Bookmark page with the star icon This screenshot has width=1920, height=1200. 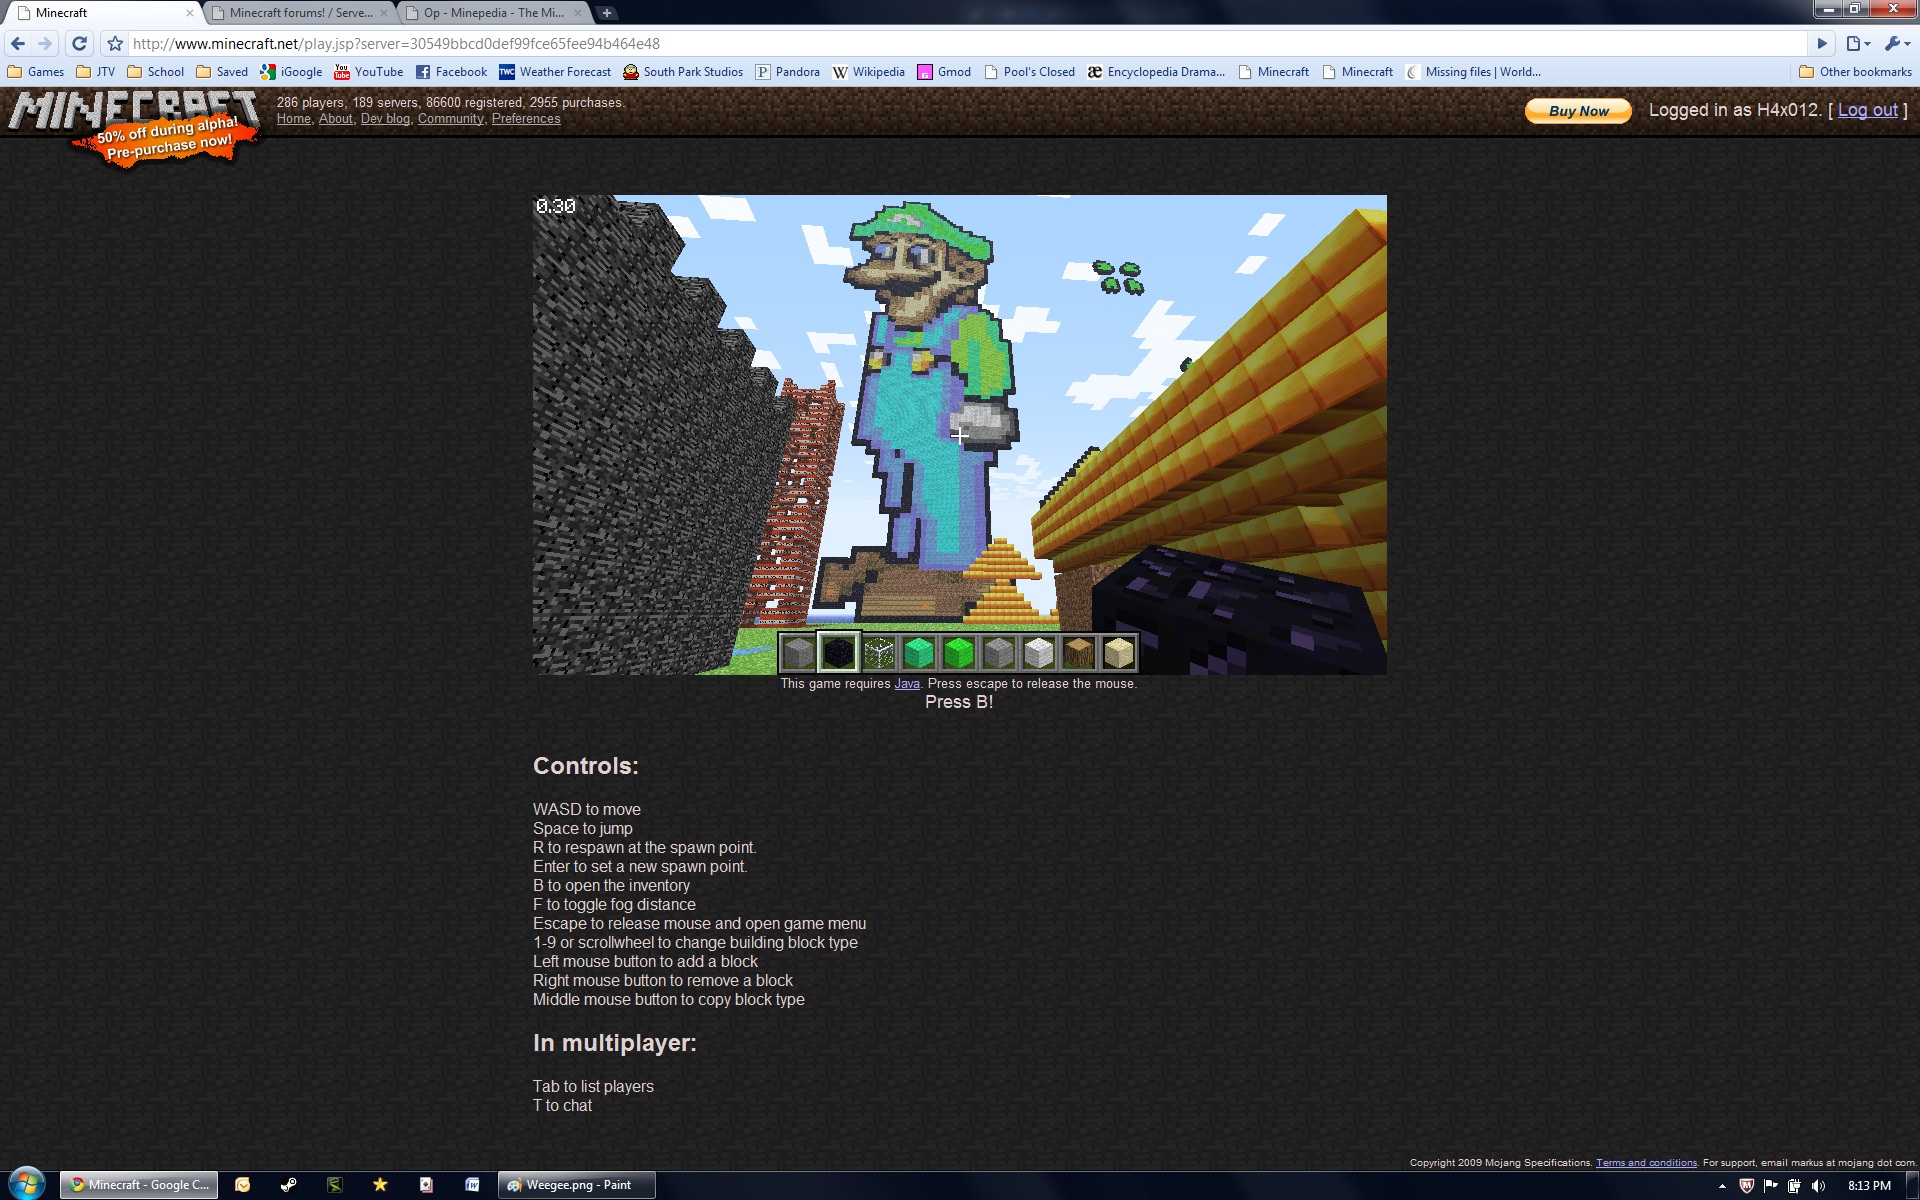tap(115, 43)
